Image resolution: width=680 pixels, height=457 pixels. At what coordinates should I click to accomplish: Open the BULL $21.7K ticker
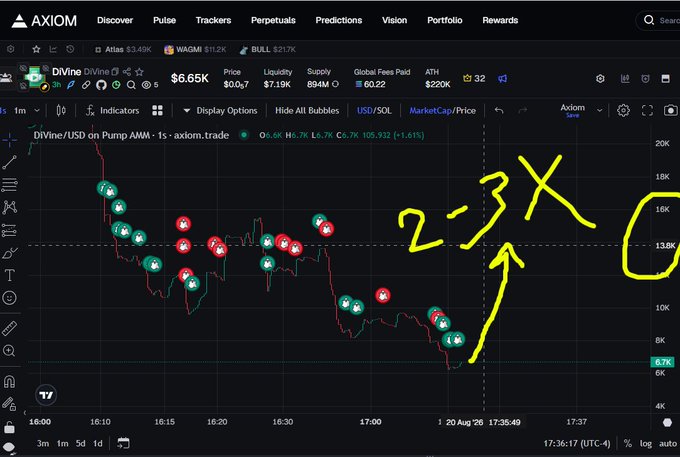click(x=268, y=49)
